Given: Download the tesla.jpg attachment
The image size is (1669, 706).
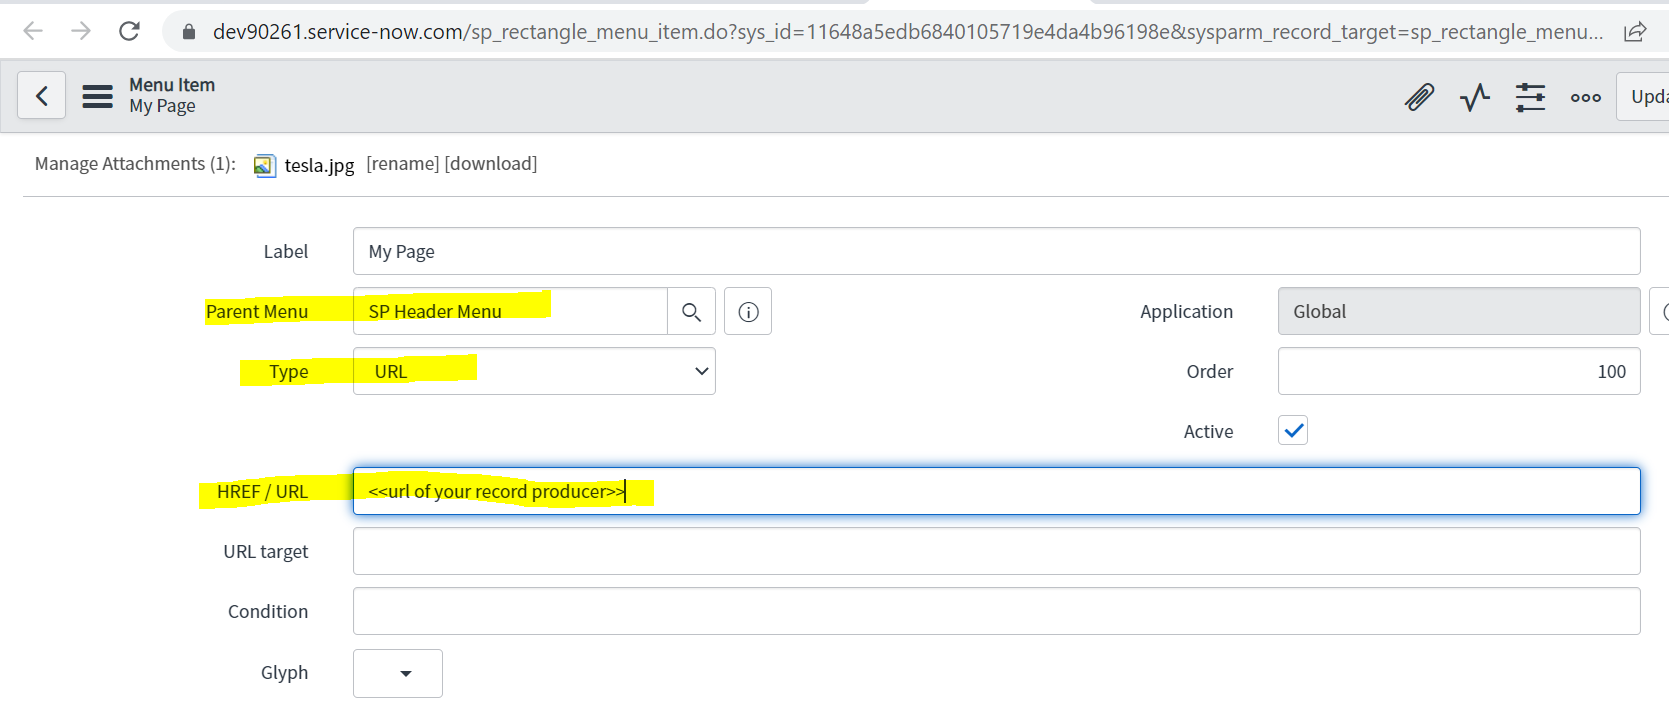Looking at the screenshot, I should click(491, 163).
